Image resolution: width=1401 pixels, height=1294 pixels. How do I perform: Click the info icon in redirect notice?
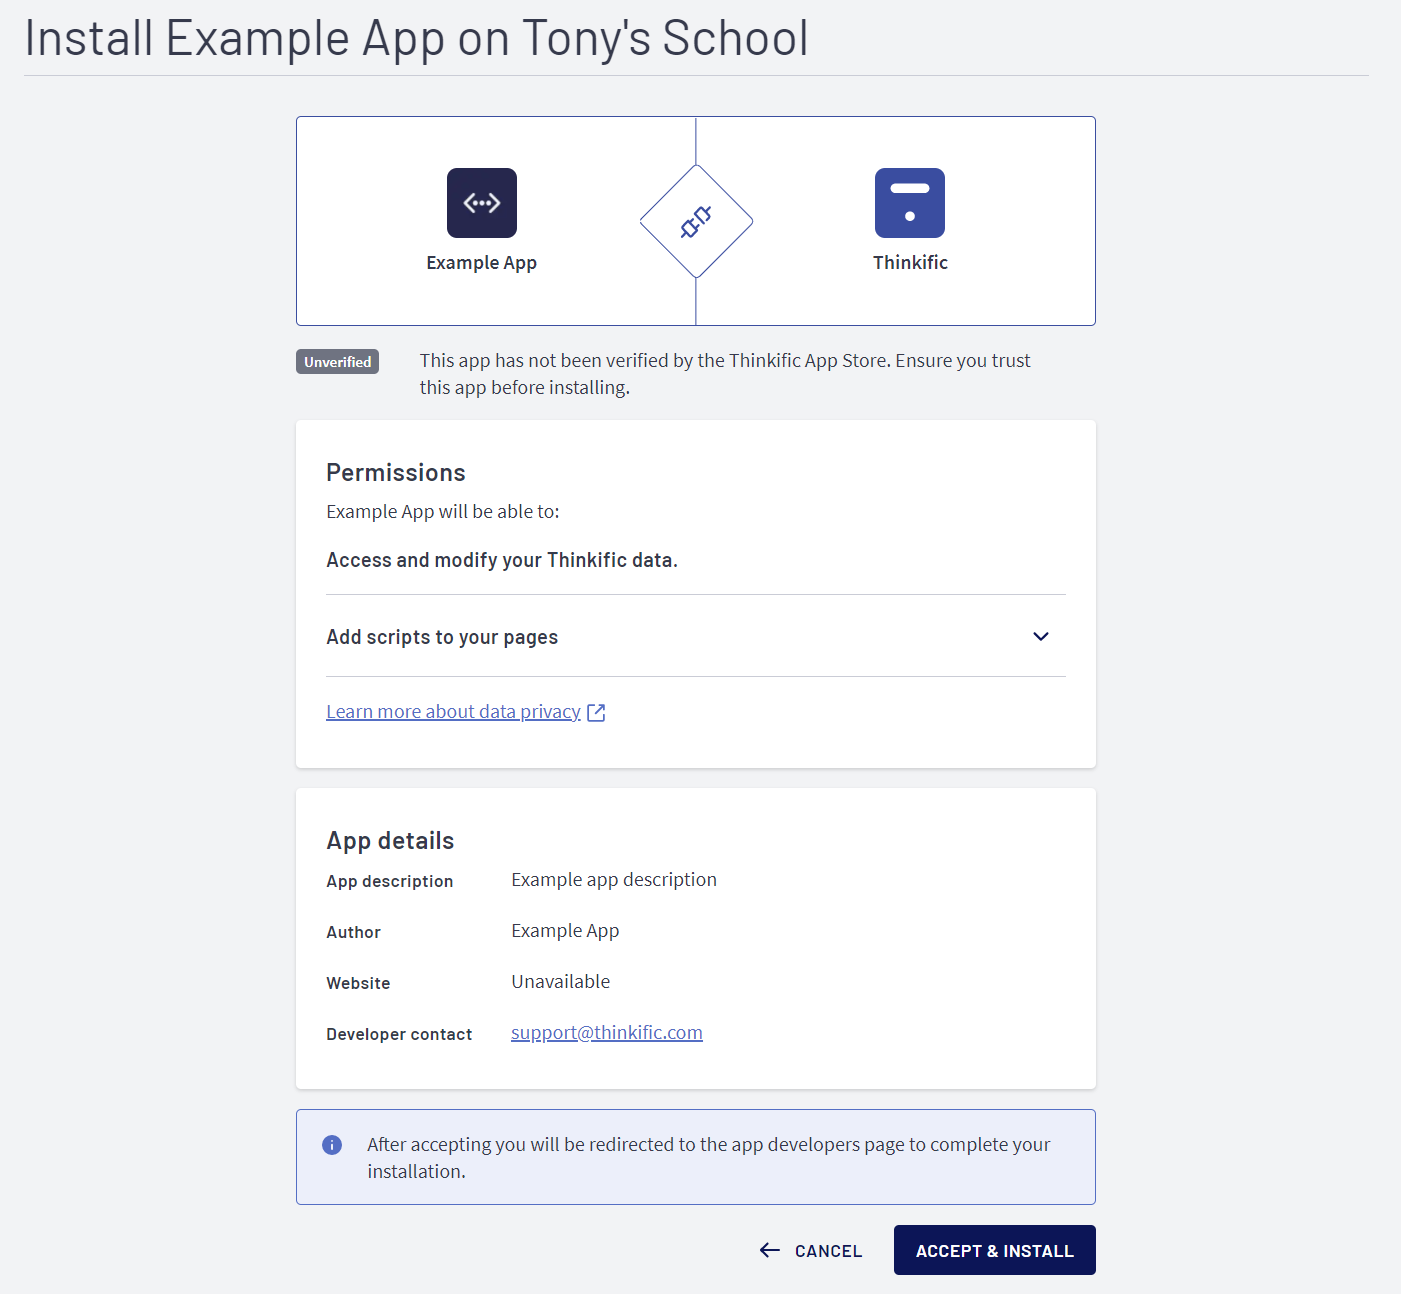pyautogui.click(x=332, y=1145)
